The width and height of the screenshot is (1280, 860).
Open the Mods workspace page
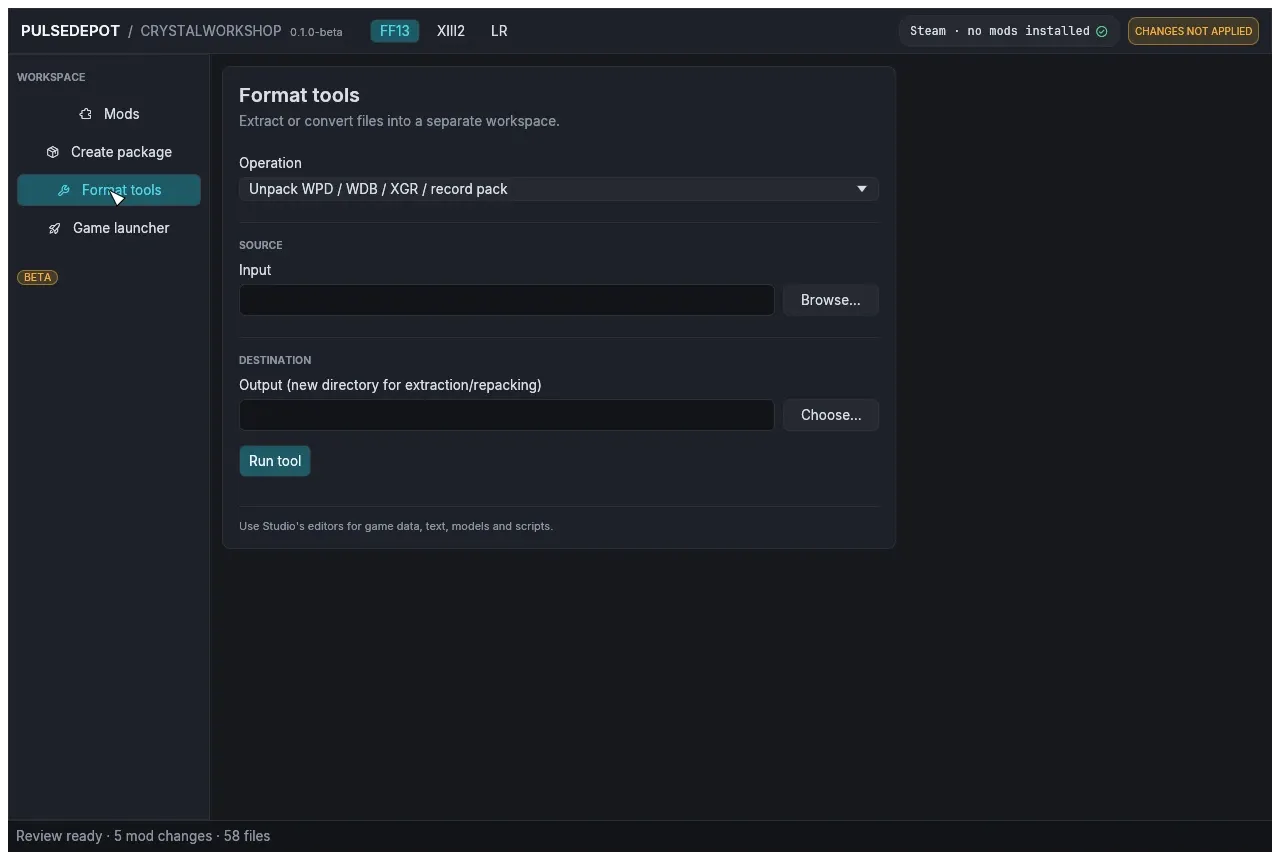[x=109, y=114]
